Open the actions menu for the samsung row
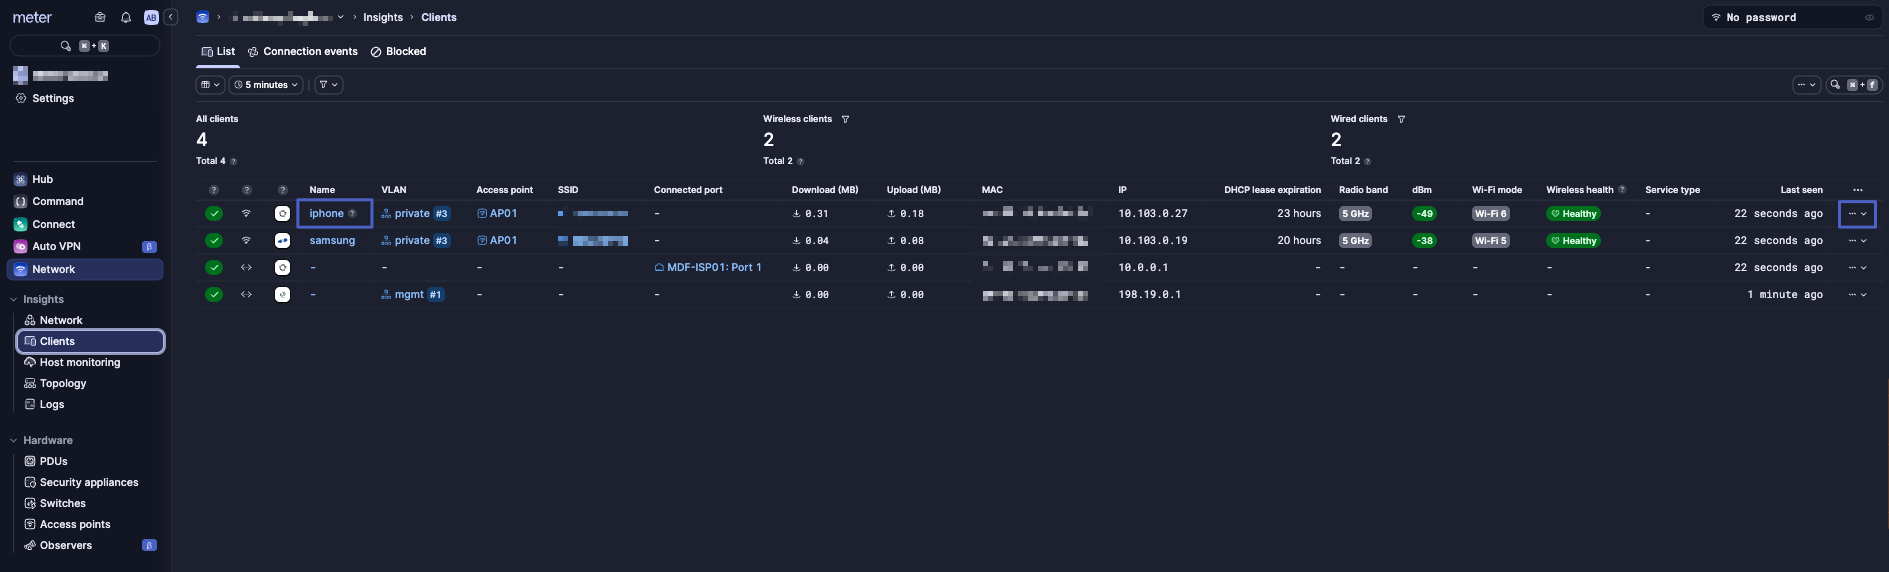The width and height of the screenshot is (1889, 572). (x=1857, y=241)
